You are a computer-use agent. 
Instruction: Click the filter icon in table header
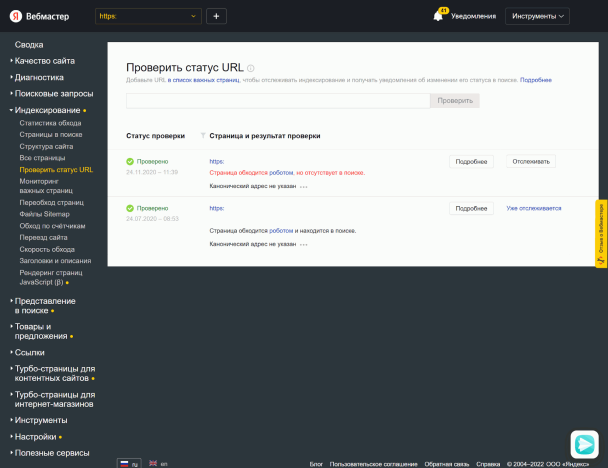point(204,135)
